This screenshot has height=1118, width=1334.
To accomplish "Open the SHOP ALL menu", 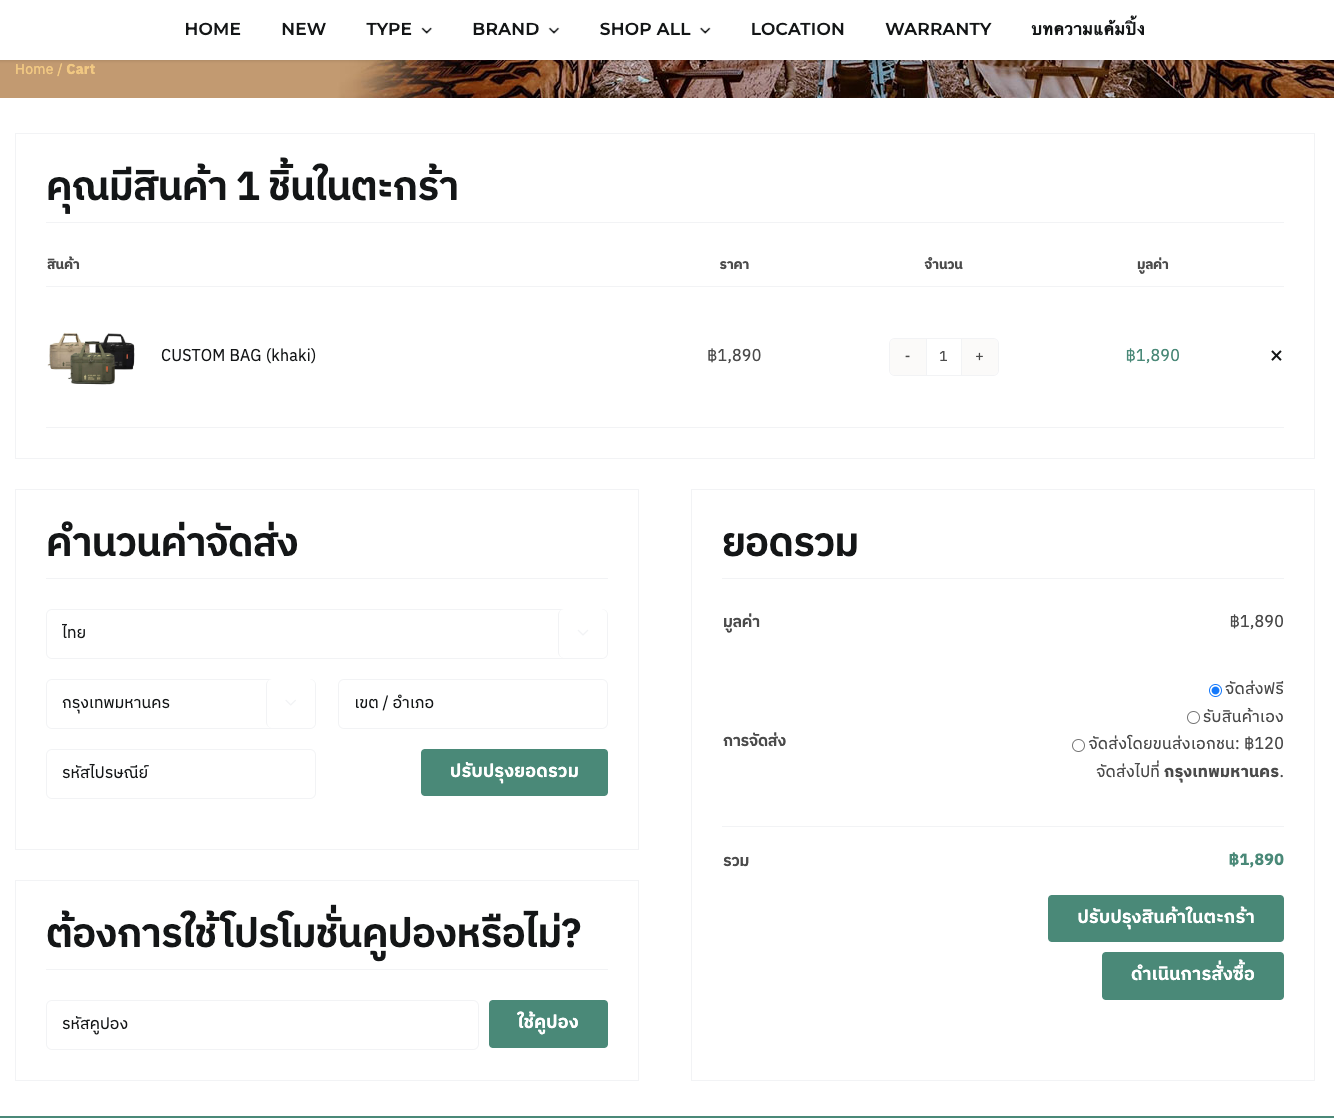I will tap(654, 30).
